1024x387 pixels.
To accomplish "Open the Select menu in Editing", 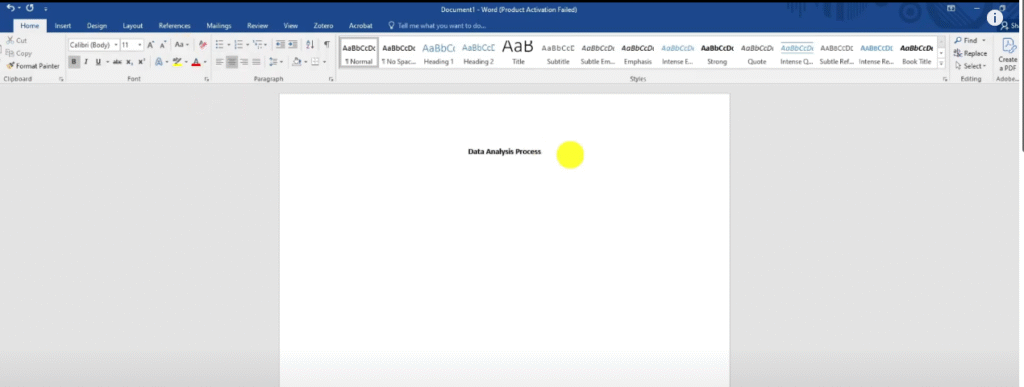I will (970, 66).
